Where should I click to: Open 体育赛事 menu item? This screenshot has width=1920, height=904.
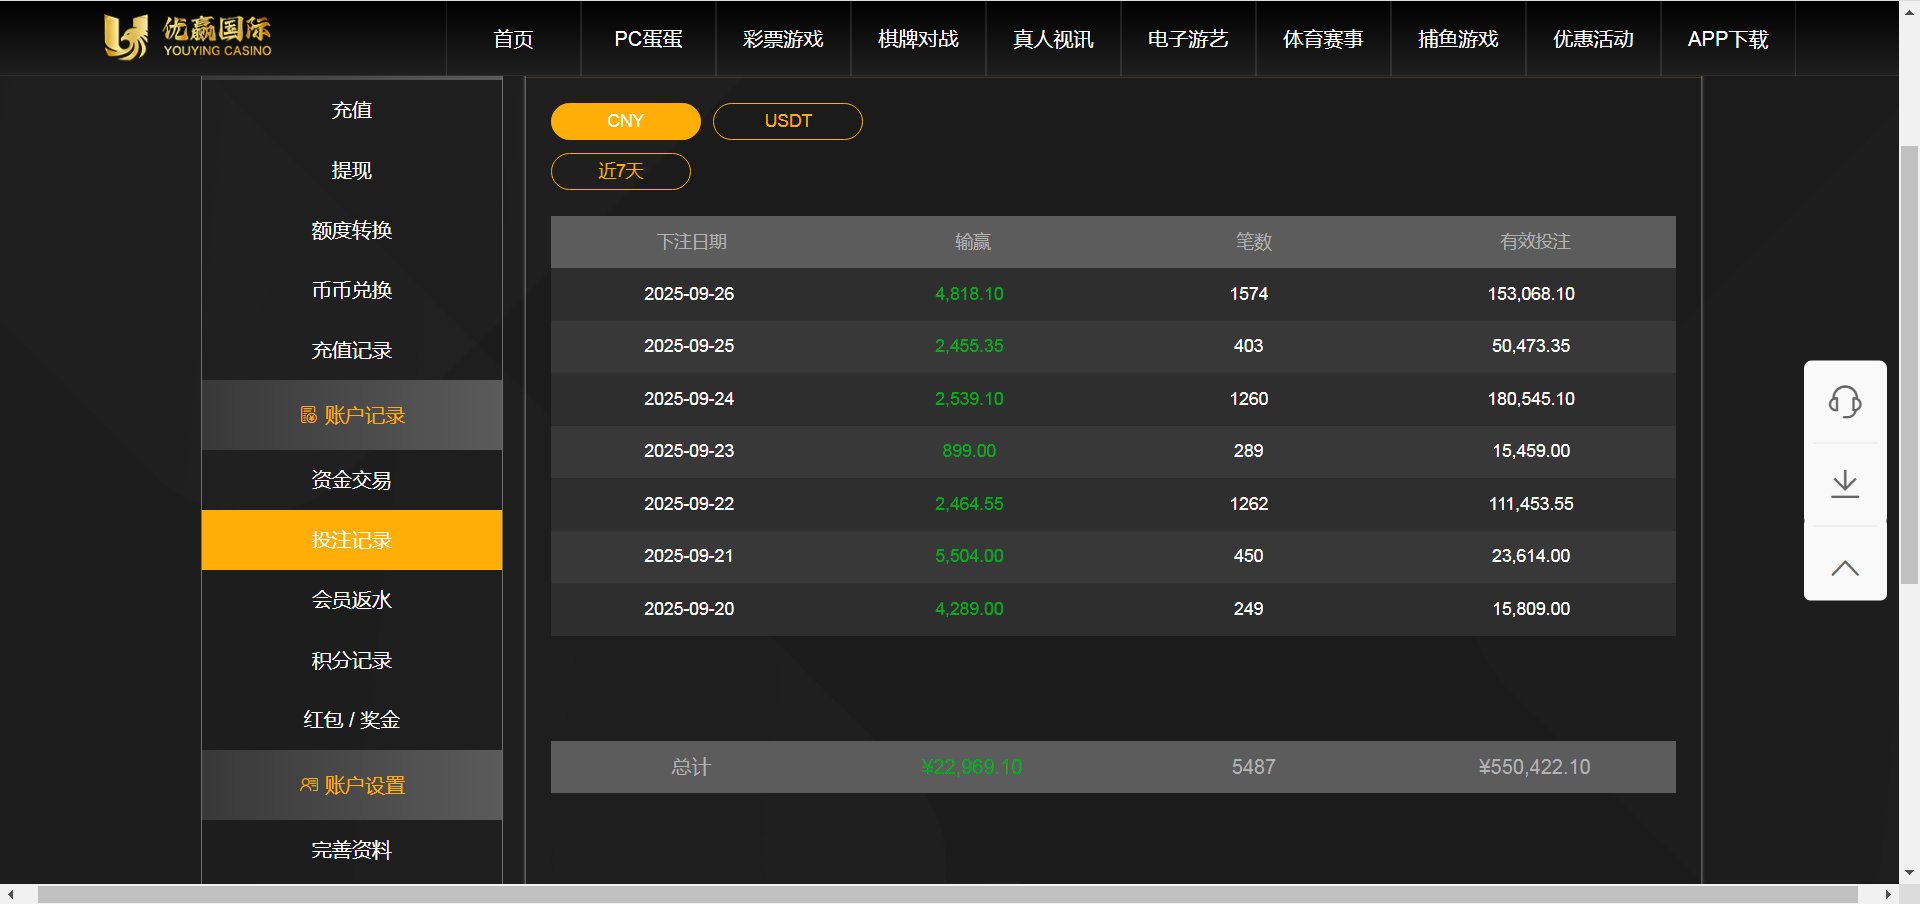(x=1323, y=39)
